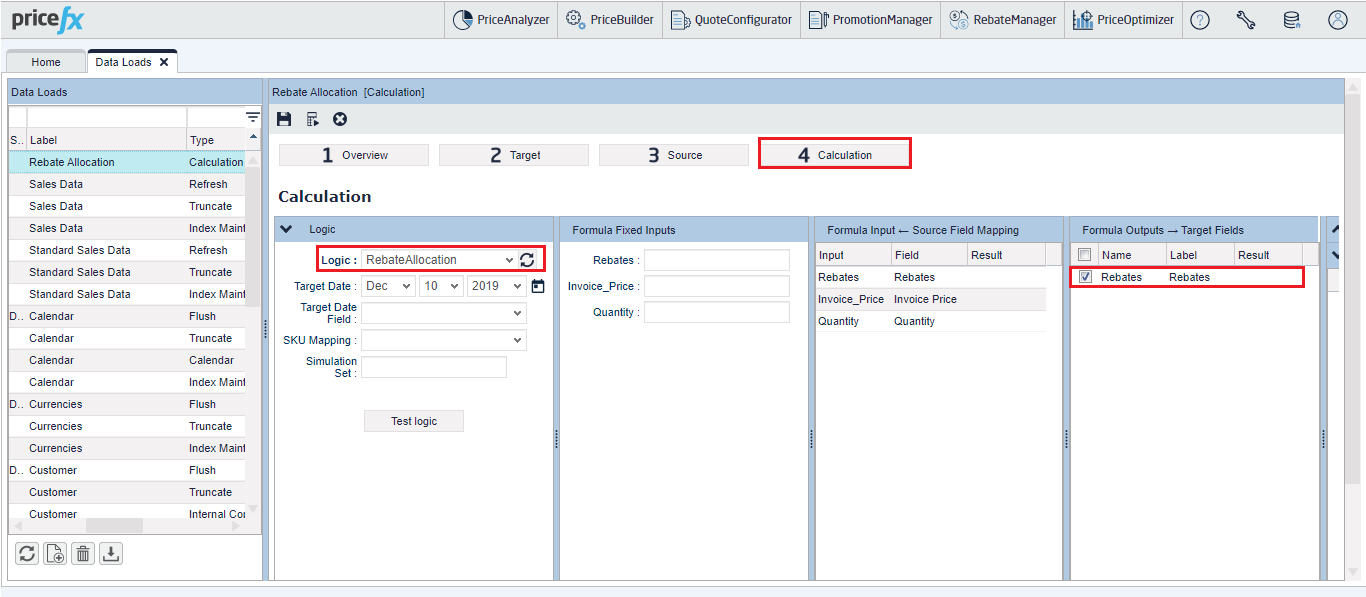Image resolution: width=1366 pixels, height=597 pixels.
Task: Toggle the select-all checkbox in Formula Outputs header
Action: click(1085, 255)
